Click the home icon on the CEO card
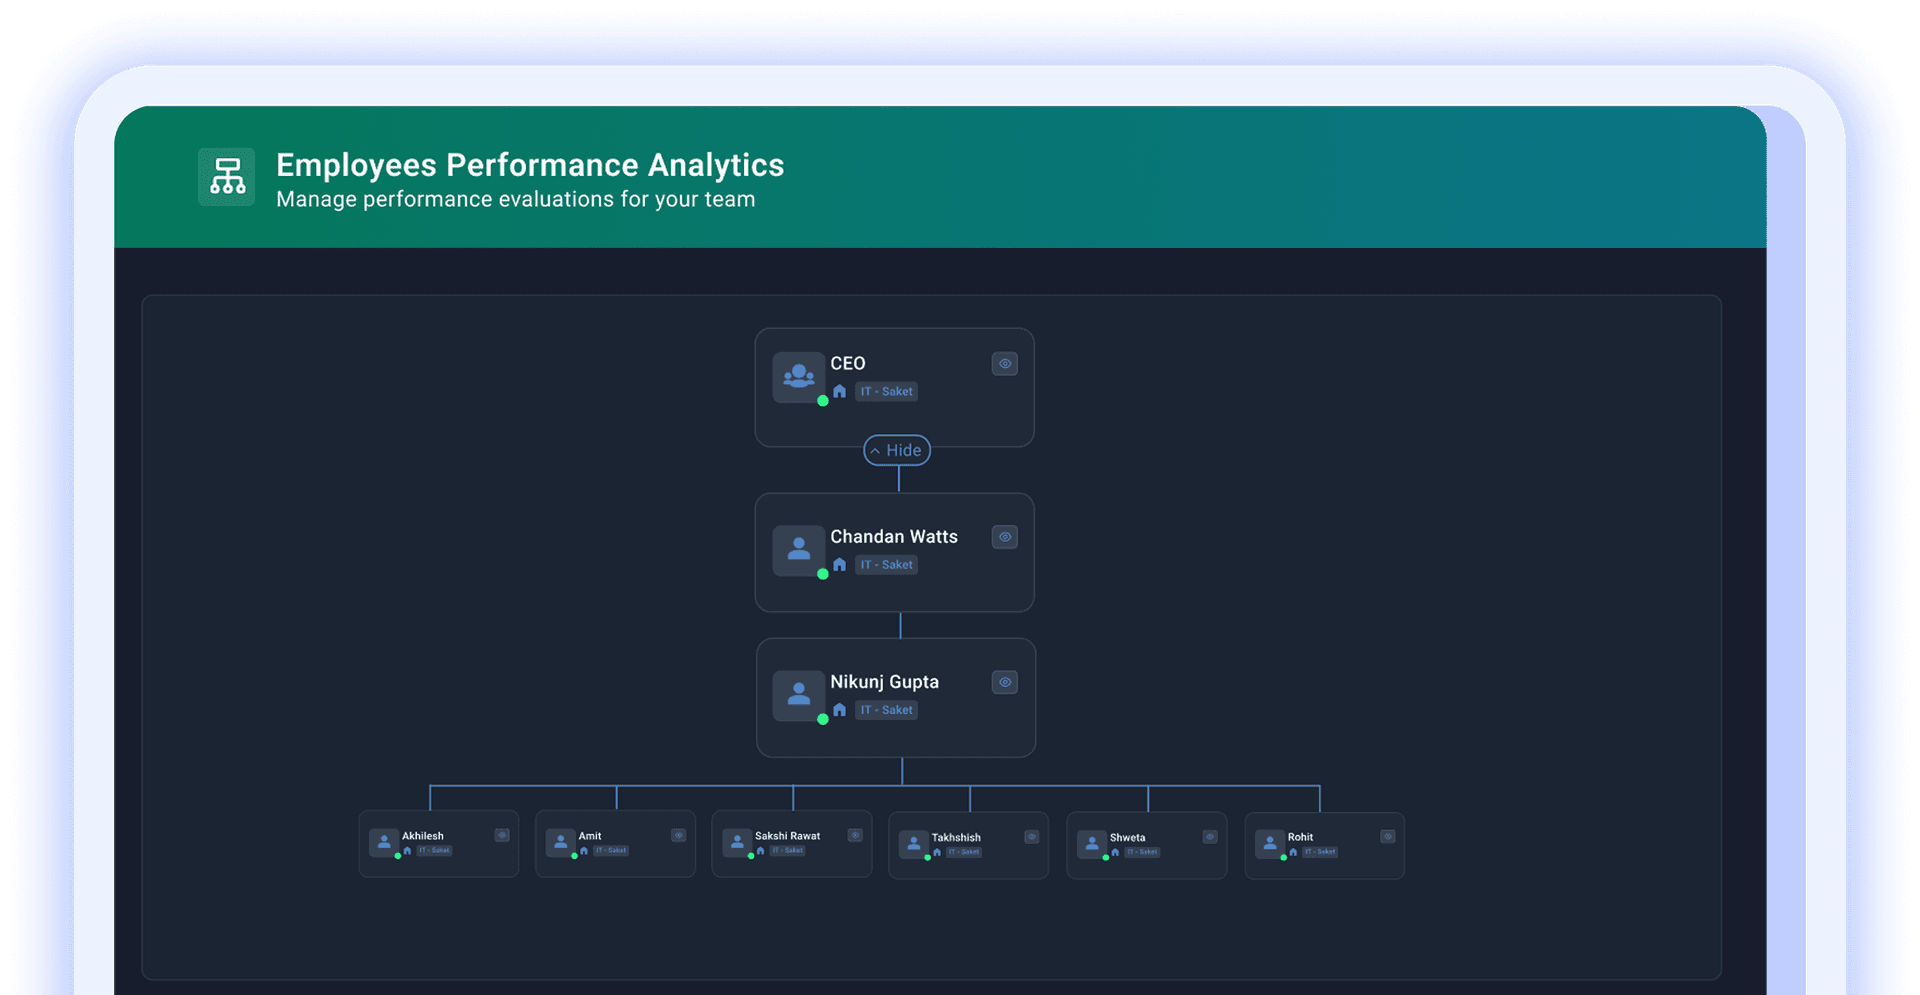This screenshot has width=1920, height=995. coord(839,391)
